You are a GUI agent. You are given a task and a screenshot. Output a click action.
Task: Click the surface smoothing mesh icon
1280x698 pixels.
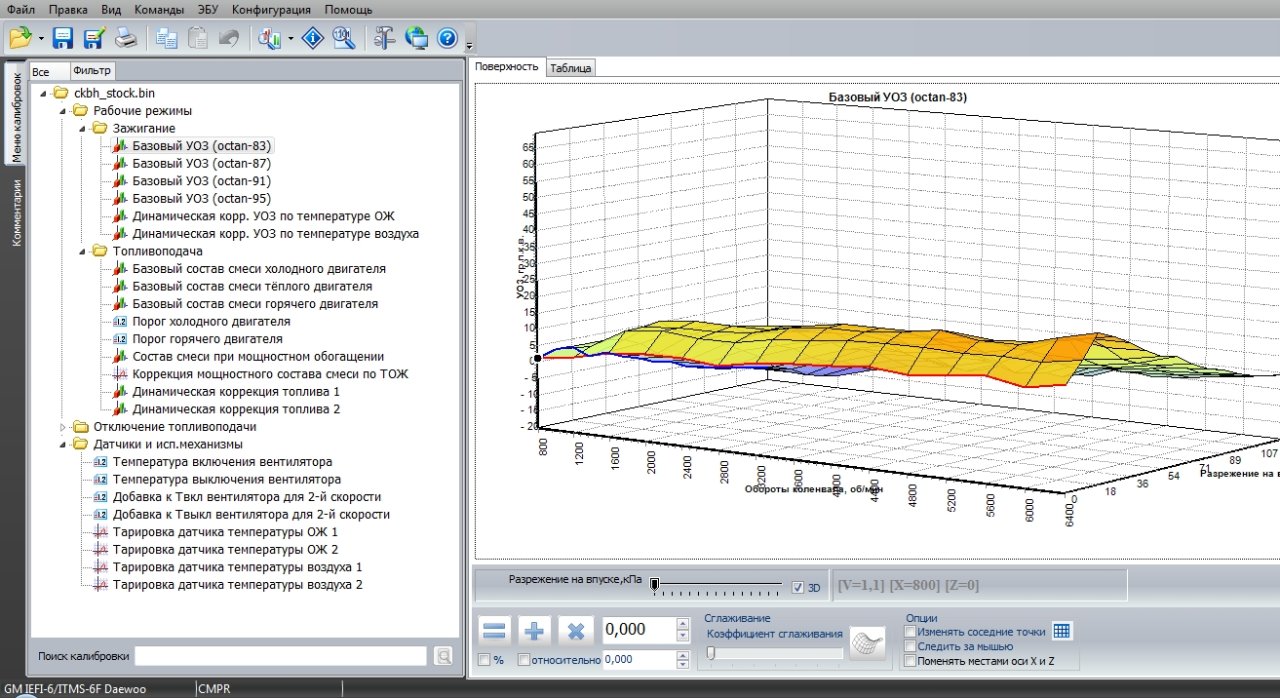867,644
